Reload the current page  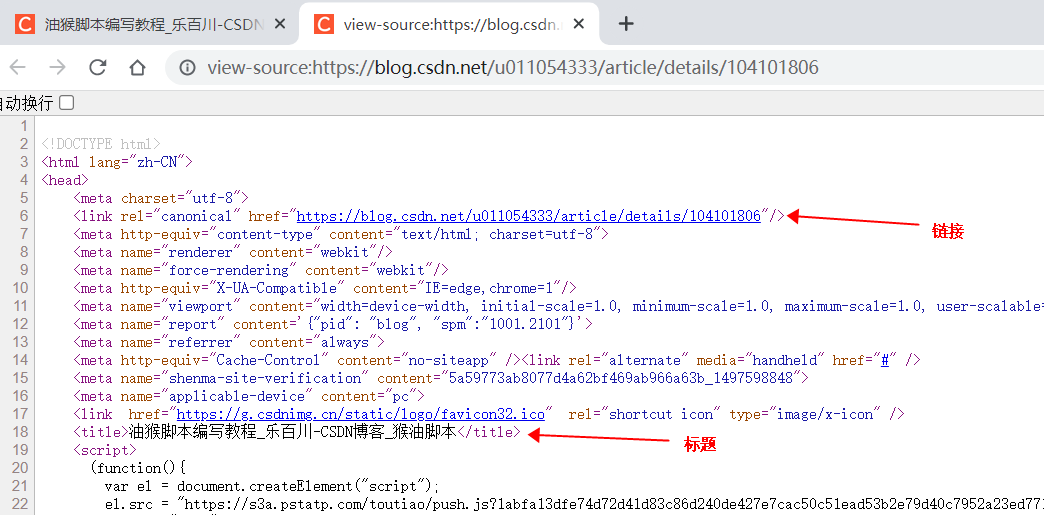(x=98, y=67)
